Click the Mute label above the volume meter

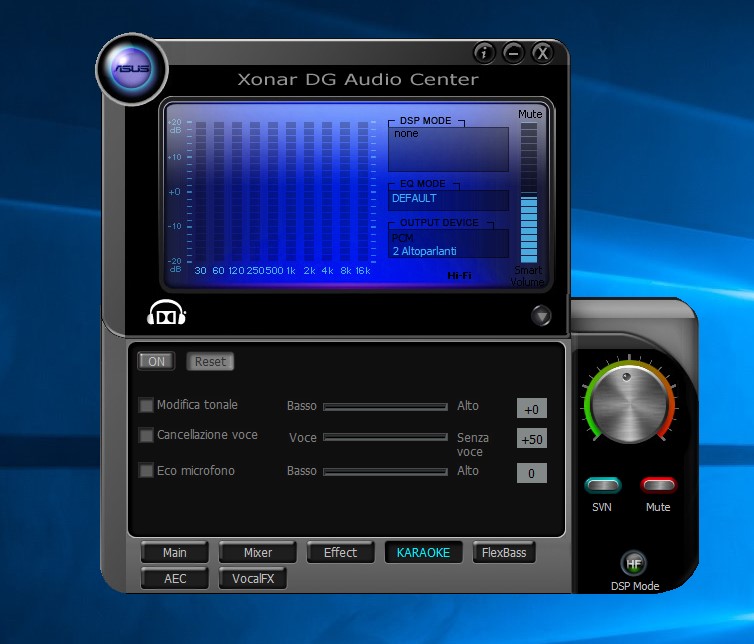(530, 114)
